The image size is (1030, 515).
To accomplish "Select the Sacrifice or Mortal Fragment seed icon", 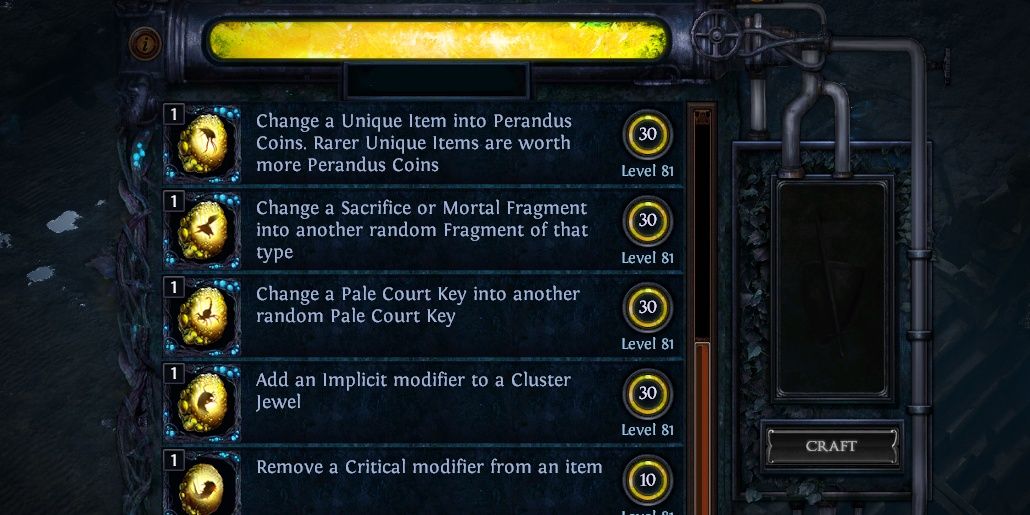I will (x=202, y=230).
